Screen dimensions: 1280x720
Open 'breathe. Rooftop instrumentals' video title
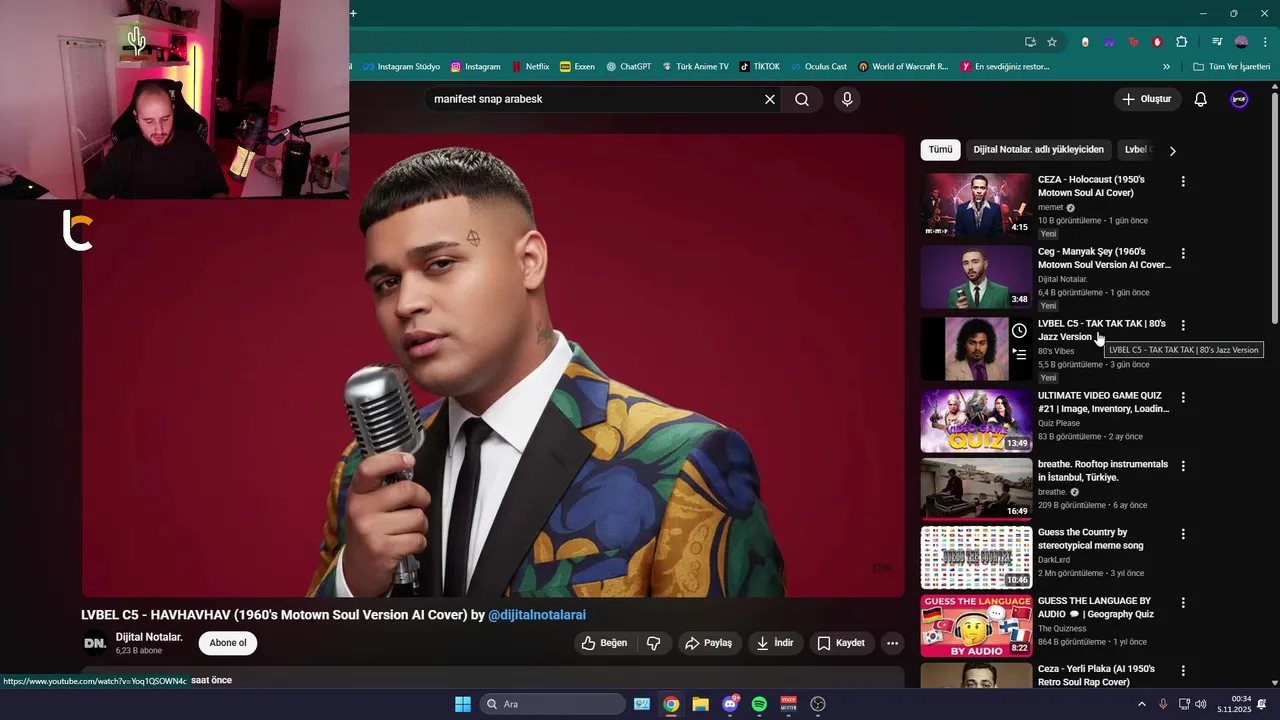1103,471
